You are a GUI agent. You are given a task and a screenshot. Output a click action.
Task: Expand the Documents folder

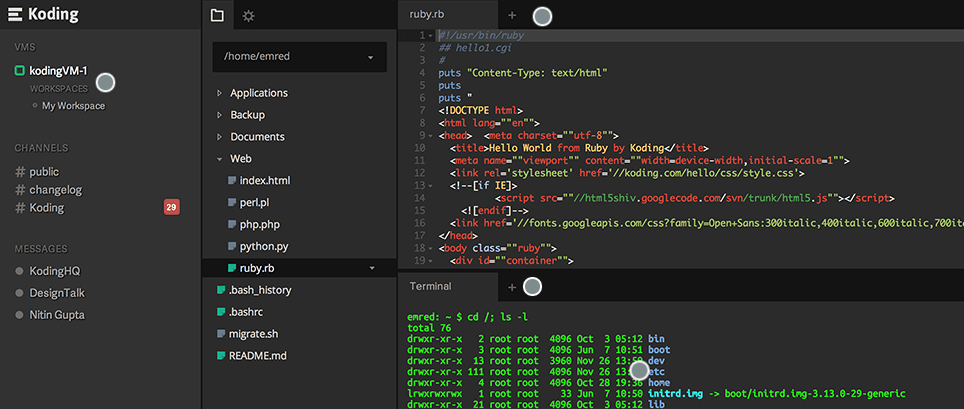coord(220,137)
